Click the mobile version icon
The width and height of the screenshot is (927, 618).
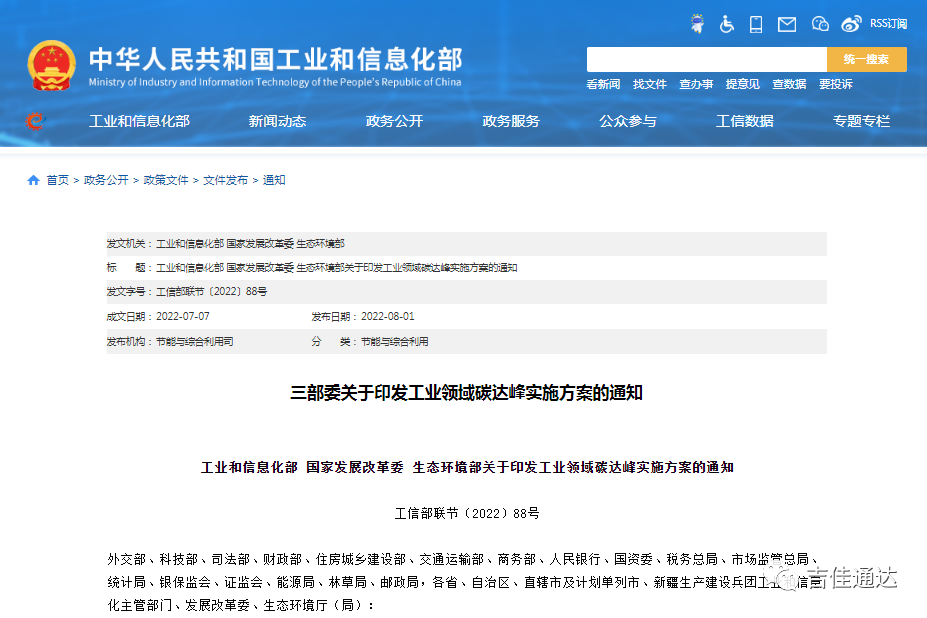point(755,23)
